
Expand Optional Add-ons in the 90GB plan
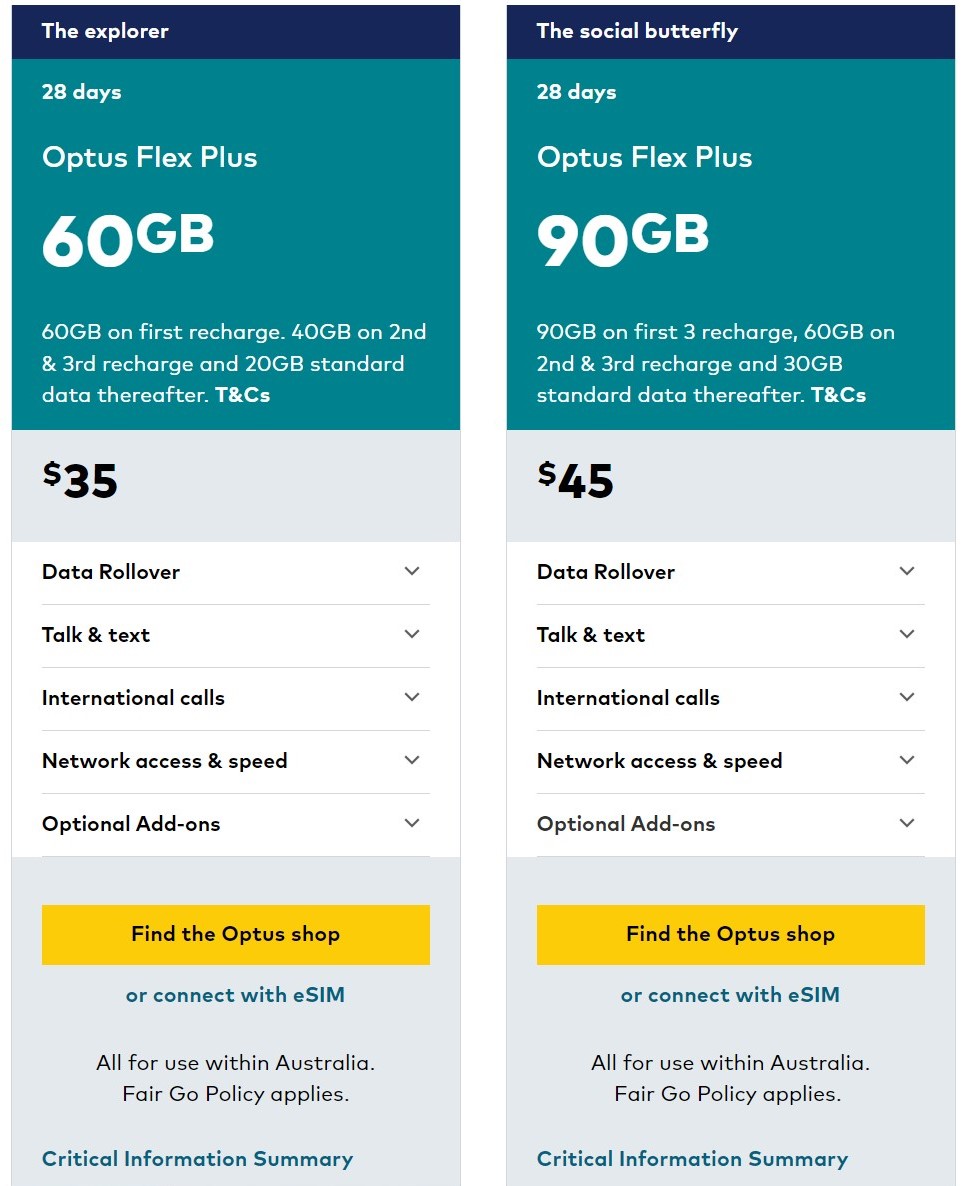(x=730, y=824)
